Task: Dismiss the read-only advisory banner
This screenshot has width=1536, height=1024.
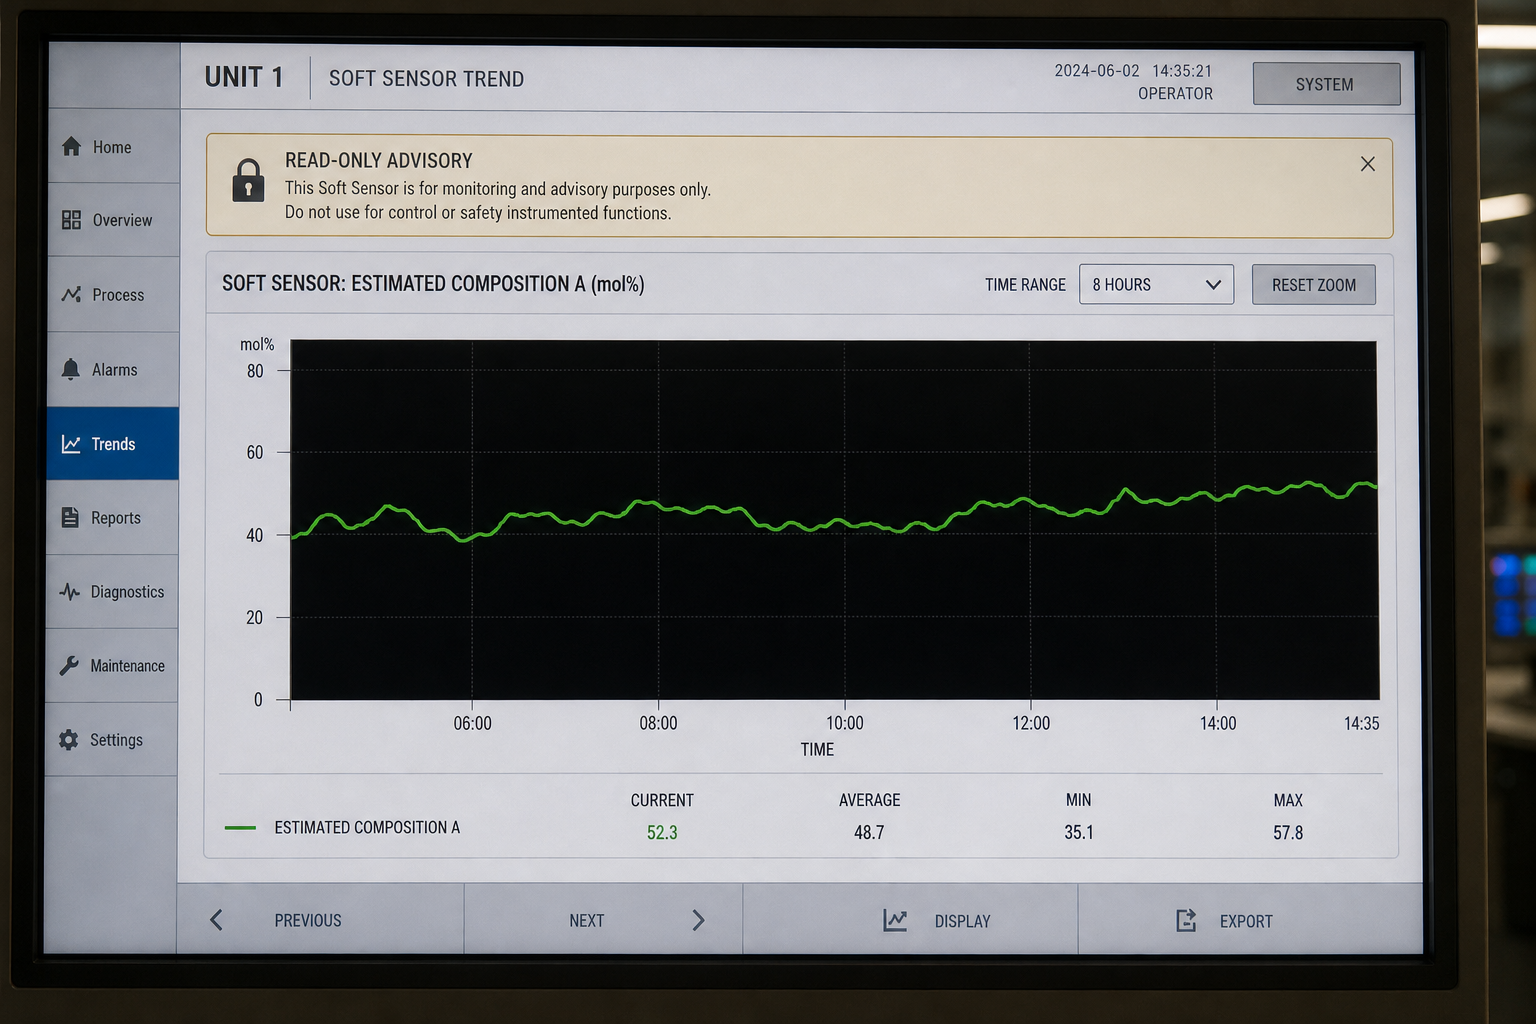Action: (x=1368, y=164)
